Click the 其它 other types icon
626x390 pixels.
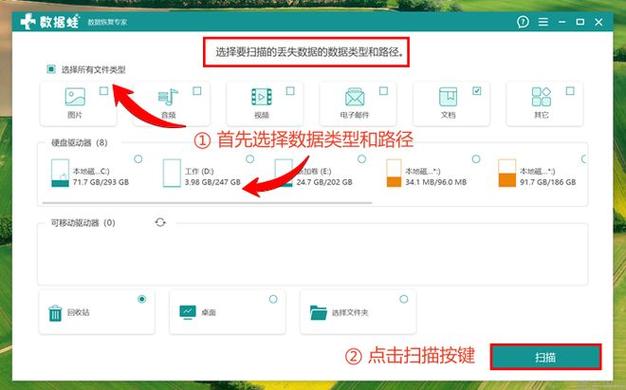(x=541, y=97)
